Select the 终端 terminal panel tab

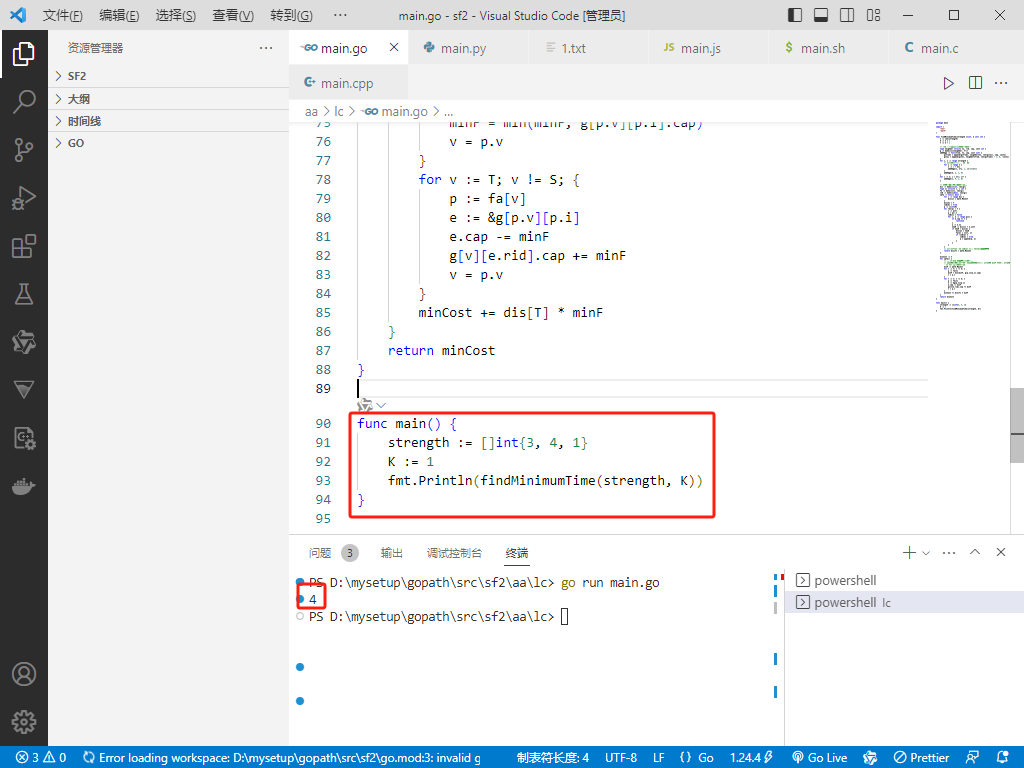click(x=517, y=553)
